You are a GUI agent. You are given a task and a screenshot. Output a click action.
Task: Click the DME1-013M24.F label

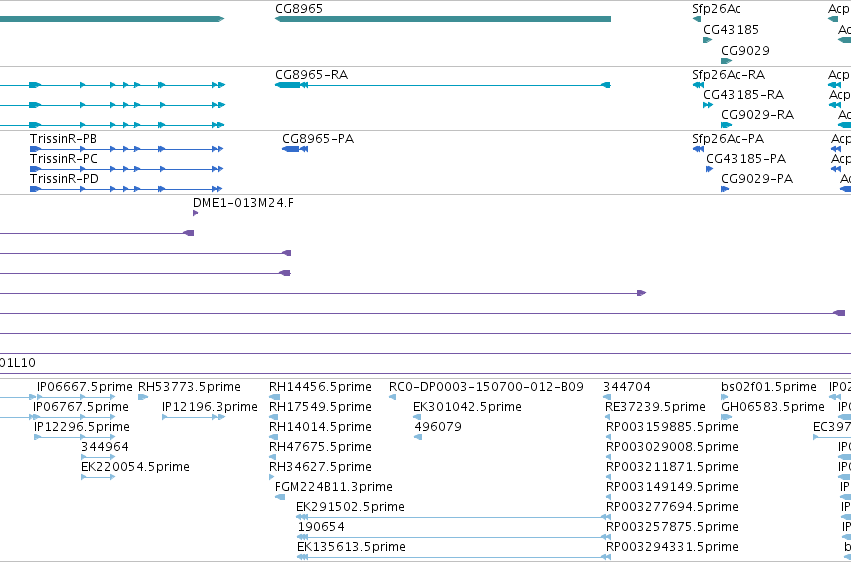coord(243,203)
